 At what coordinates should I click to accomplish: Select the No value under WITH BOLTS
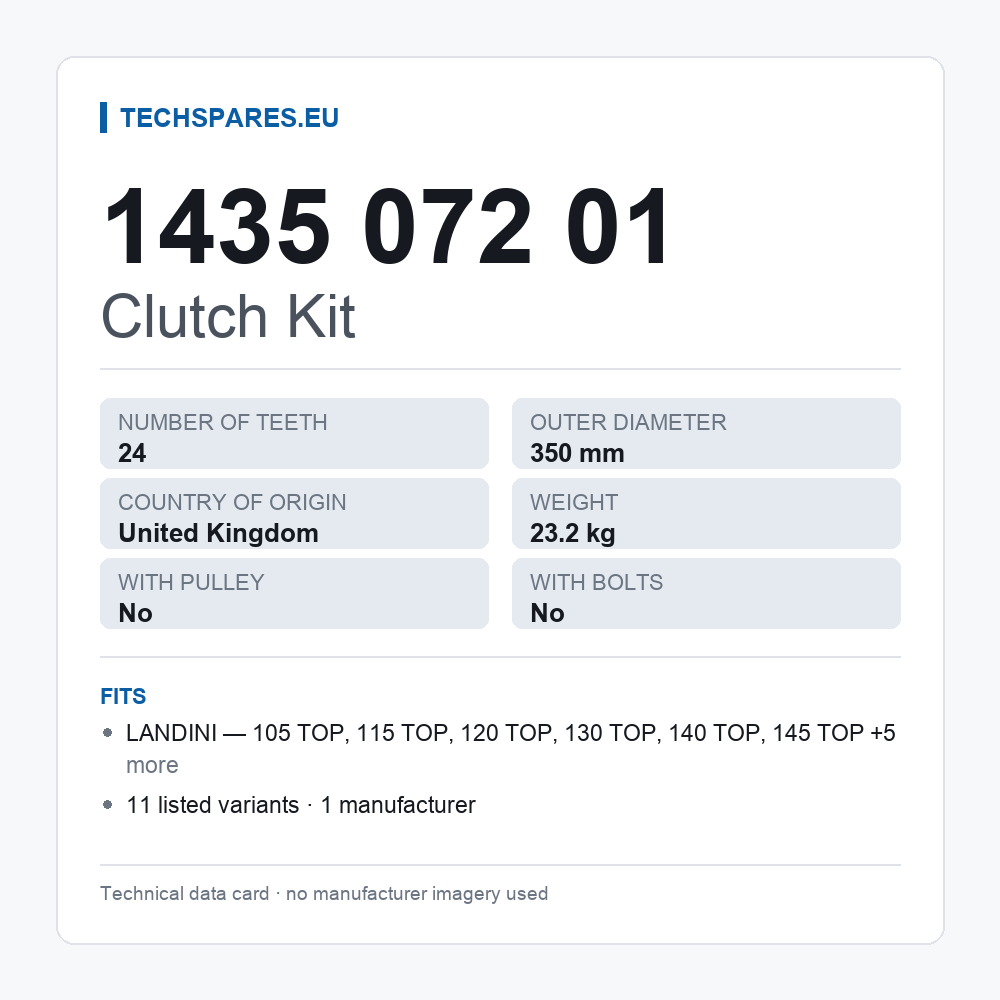pos(547,613)
